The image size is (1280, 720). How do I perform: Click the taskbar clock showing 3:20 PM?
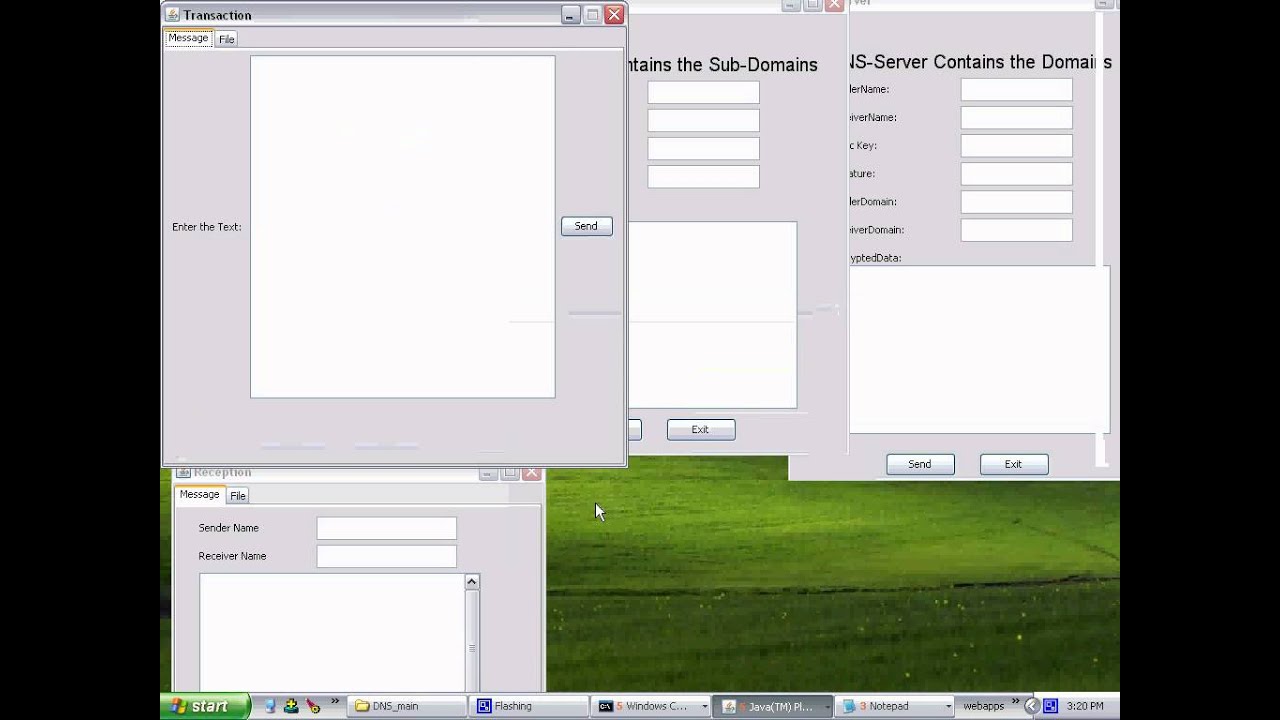click(1086, 706)
